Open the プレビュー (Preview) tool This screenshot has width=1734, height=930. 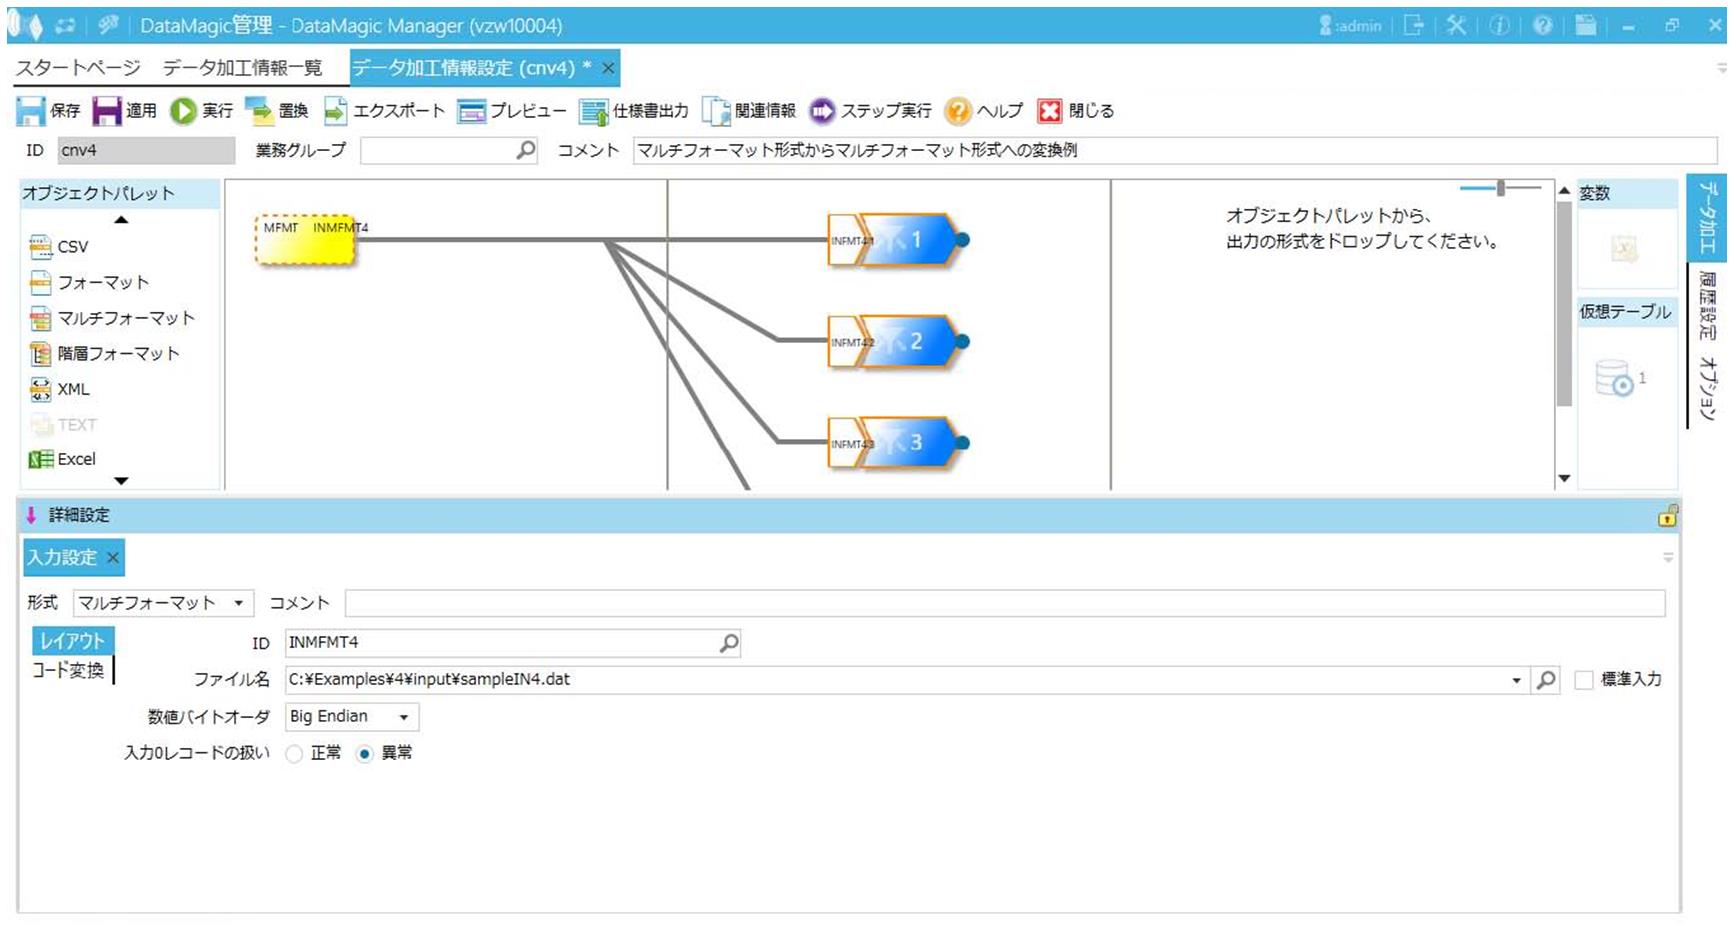pyautogui.click(x=471, y=111)
